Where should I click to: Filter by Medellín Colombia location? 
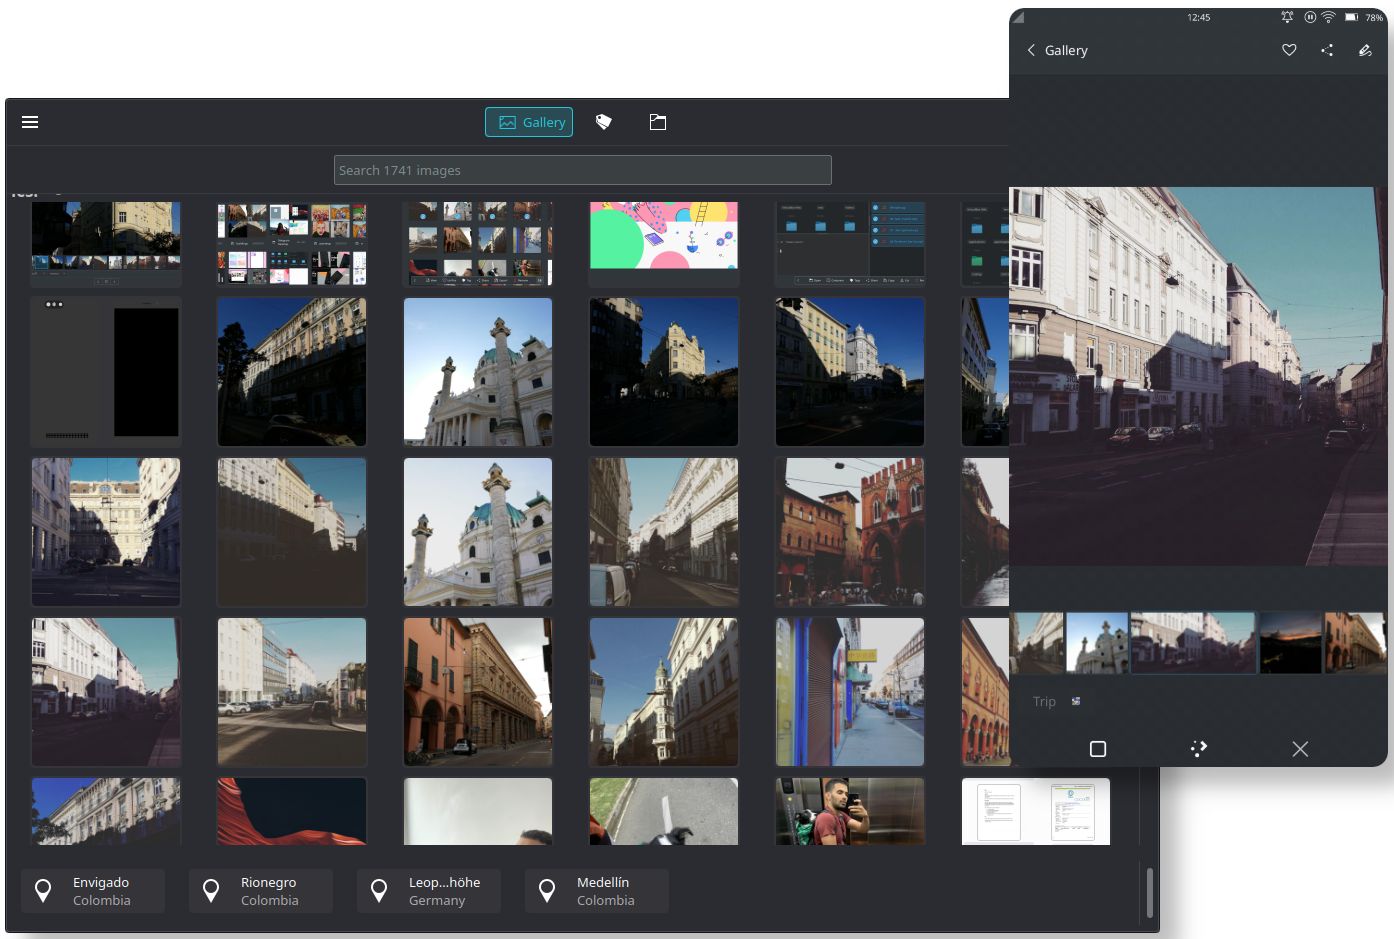click(x=596, y=891)
